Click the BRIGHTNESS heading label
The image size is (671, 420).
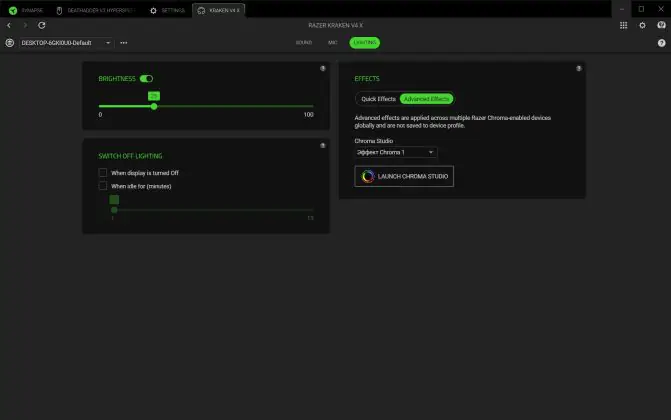click(117, 79)
